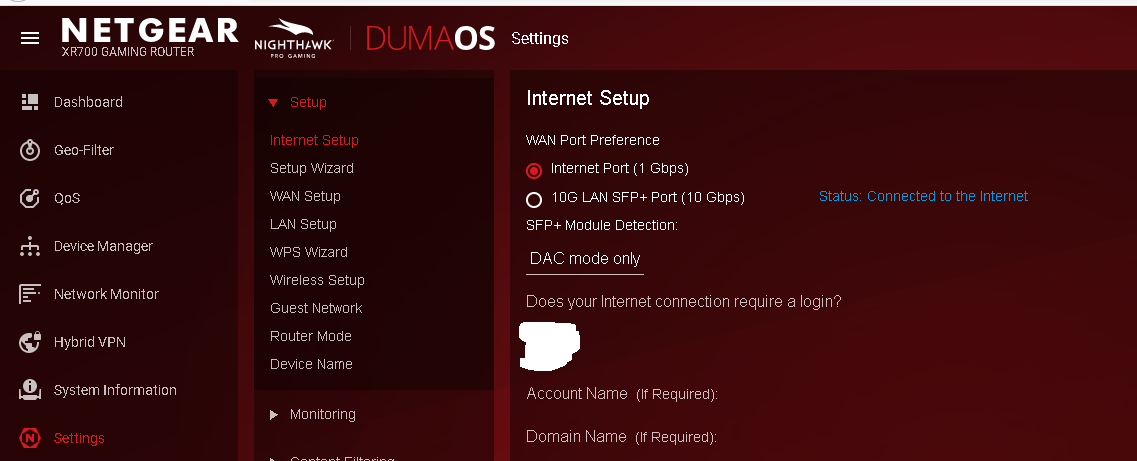This screenshot has height=461, width=1137.
Task: Expand the Monitoring section
Action: point(274,415)
